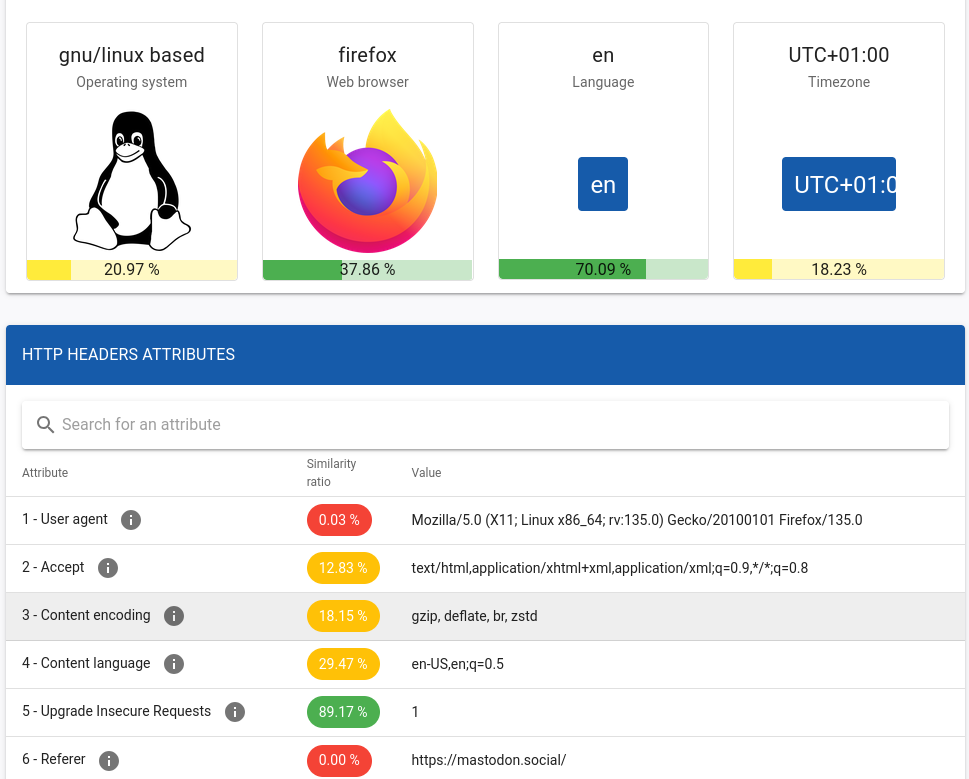Click the 18.23 % timezone bar
The height and width of the screenshot is (779, 969).
coord(839,269)
